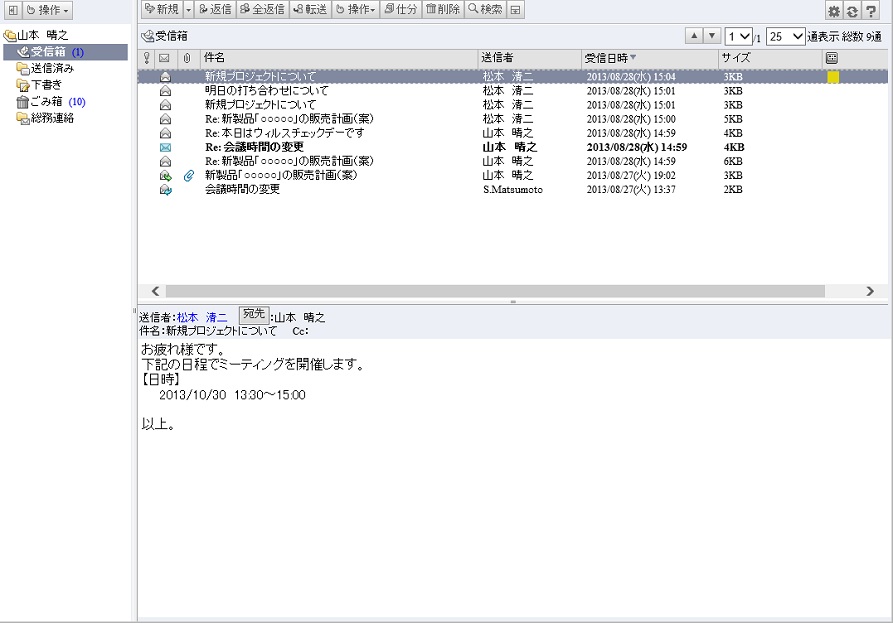Click the paperclip icon on the 新製品 mail

[x=186, y=175]
